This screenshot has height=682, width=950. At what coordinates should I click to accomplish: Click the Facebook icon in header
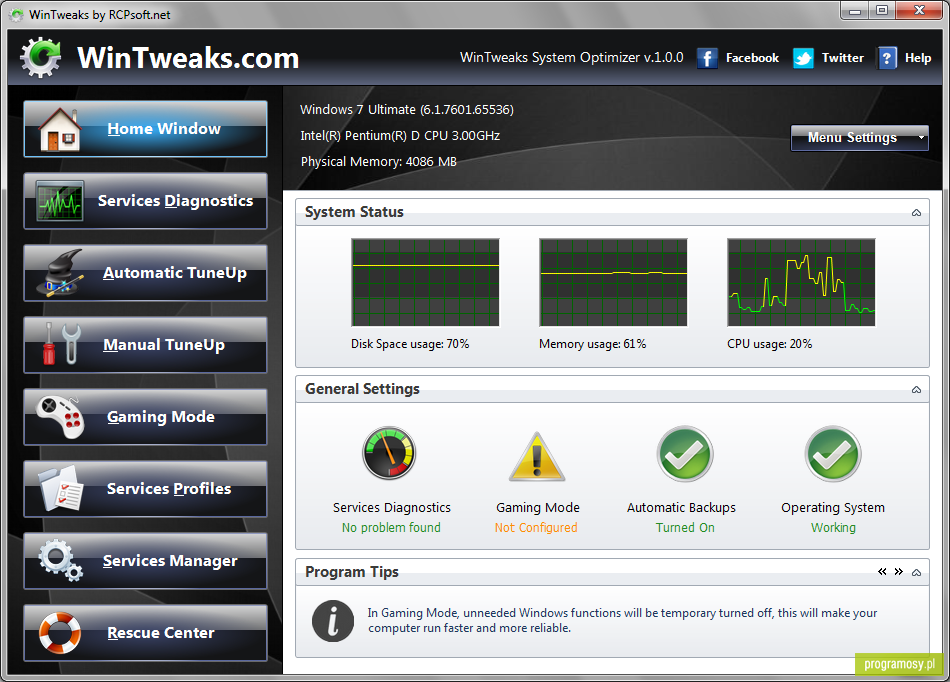(x=707, y=58)
